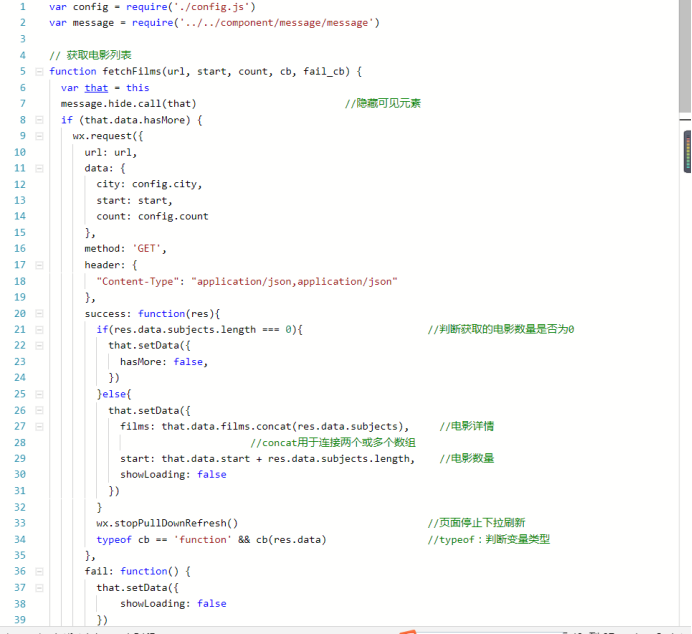Image resolution: width=692 pixels, height=634 pixels.
Task: Collapse the wx.request fold at line 9
Action: click(39, 136)
